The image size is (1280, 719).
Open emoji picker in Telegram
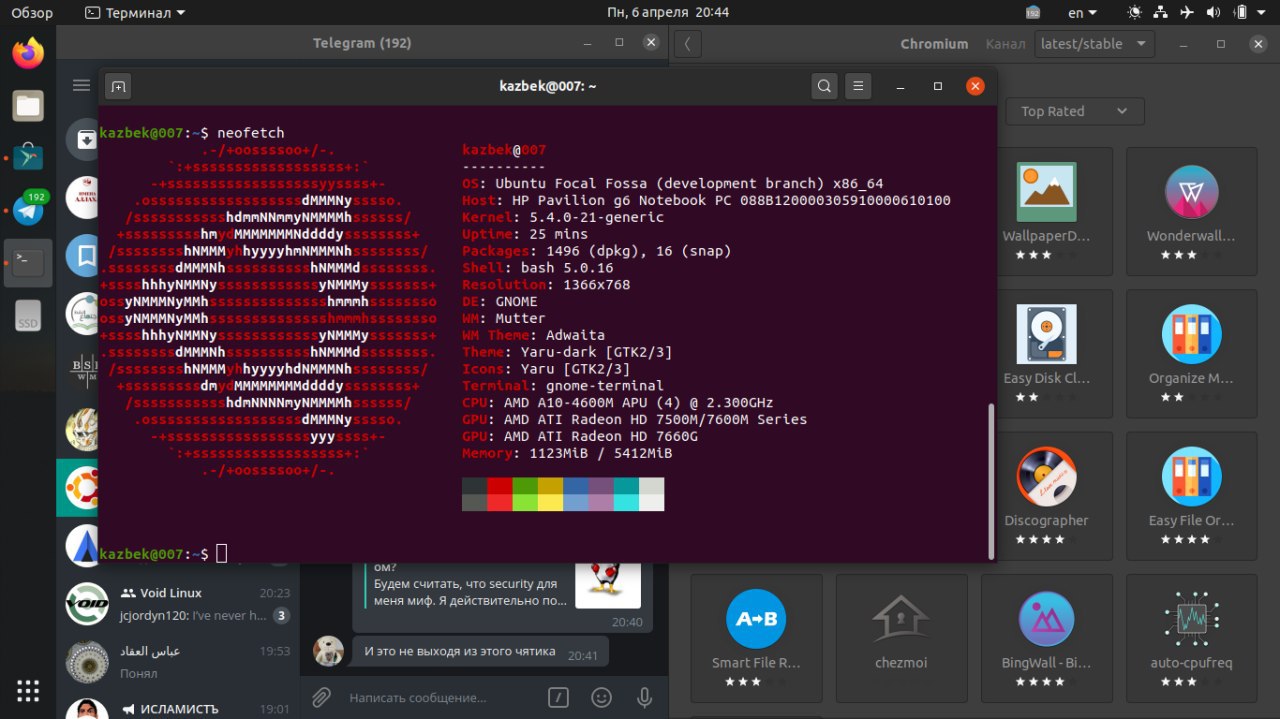tap(601, 697)
